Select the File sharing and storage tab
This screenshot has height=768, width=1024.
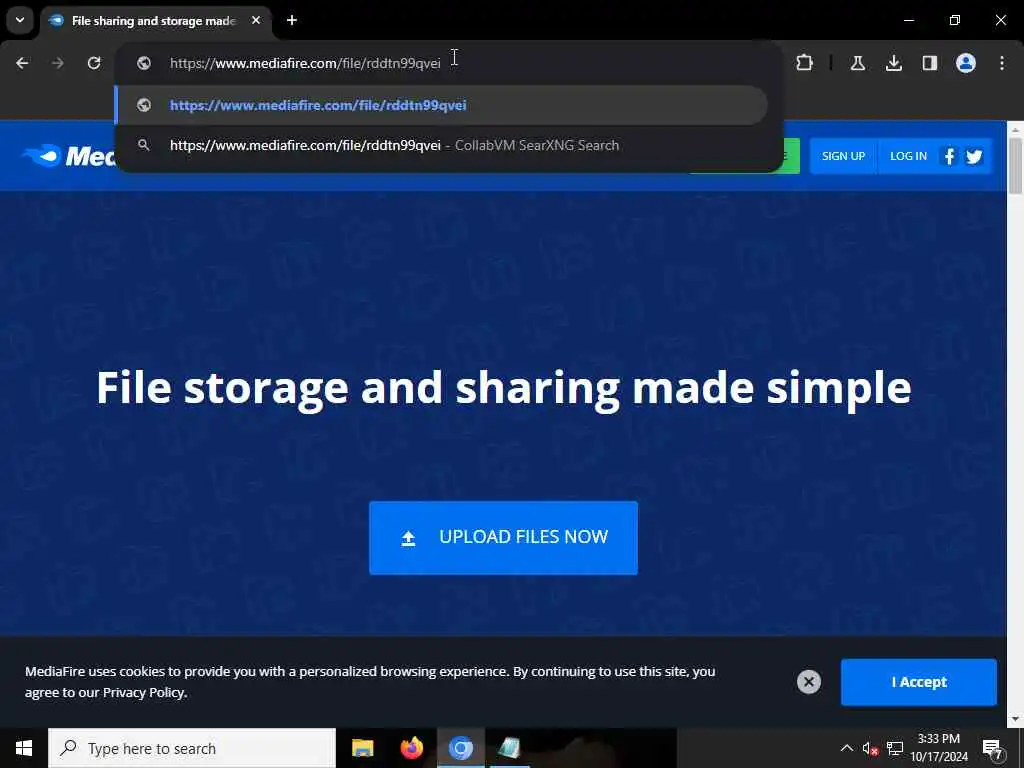pyautogui.click(x=155, y=21)
